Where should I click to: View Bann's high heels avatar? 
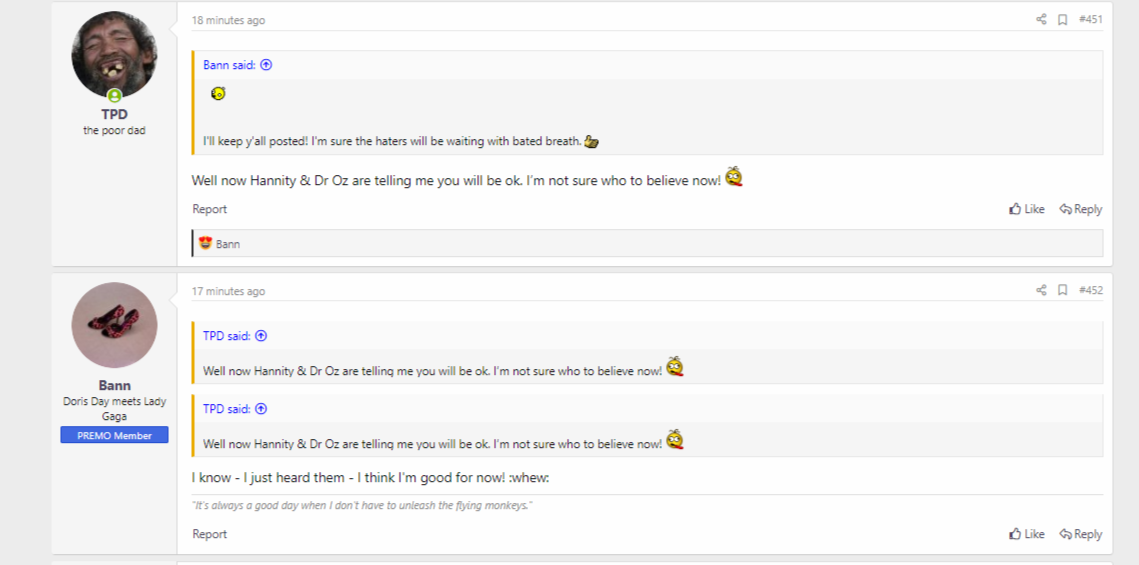(x=114, y=325)
